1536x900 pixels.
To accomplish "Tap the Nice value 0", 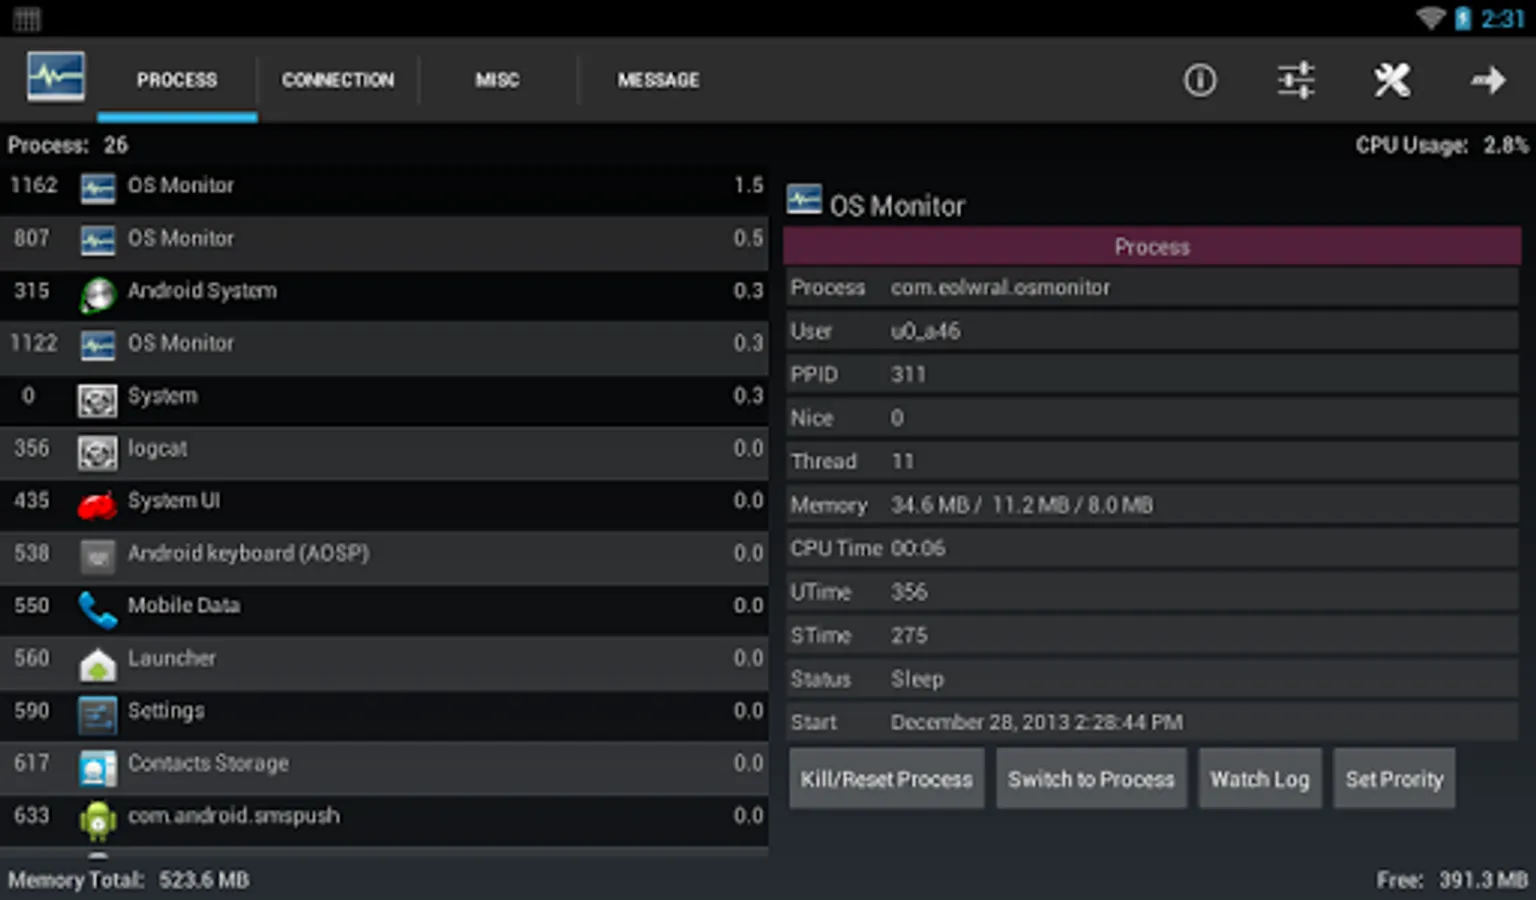I will (x=897, y=418).
